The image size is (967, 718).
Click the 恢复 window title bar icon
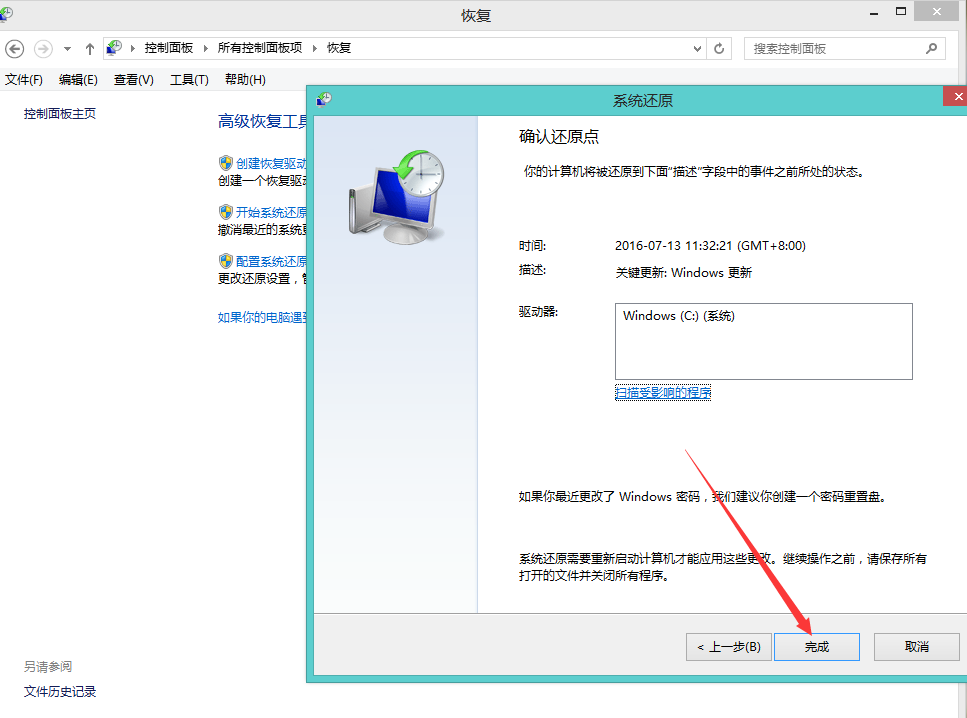tap(6, 14)
